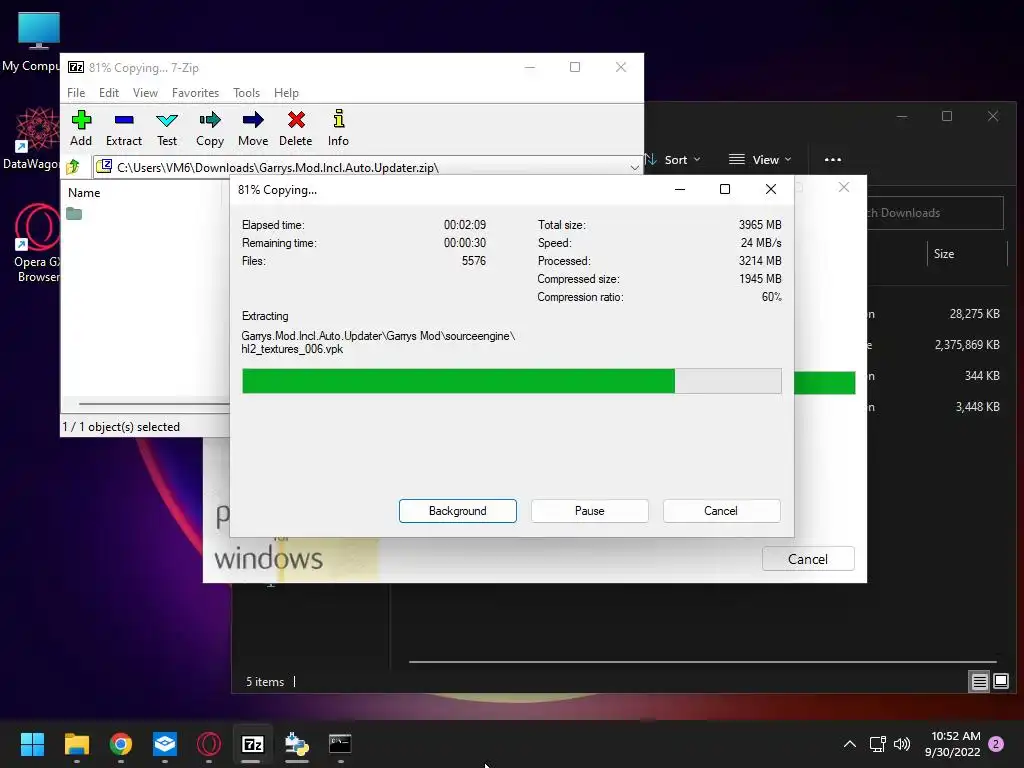Open My Computer desktop icon

(x=33, y=42)
